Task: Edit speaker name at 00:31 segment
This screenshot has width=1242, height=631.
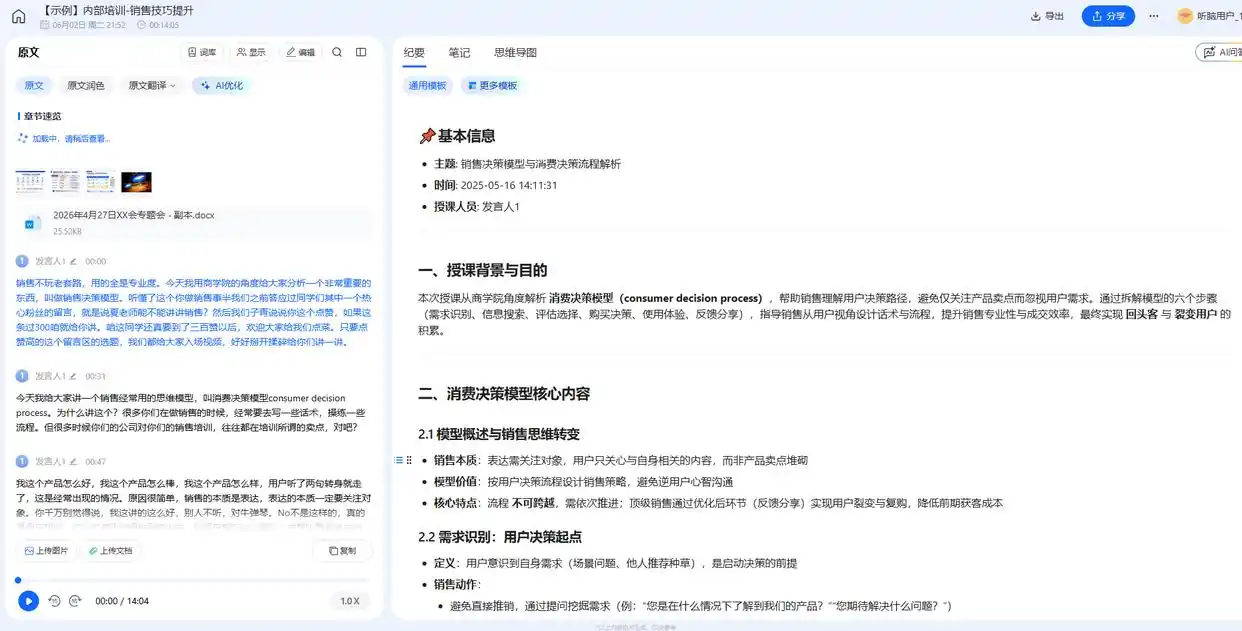Action: point(73,377)
